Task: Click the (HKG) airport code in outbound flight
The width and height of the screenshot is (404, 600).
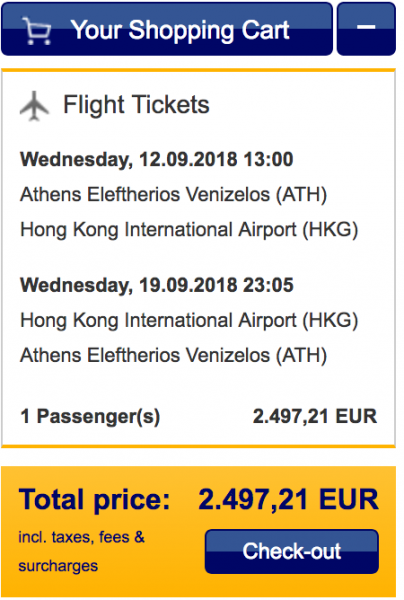Action: click(330, 230)
